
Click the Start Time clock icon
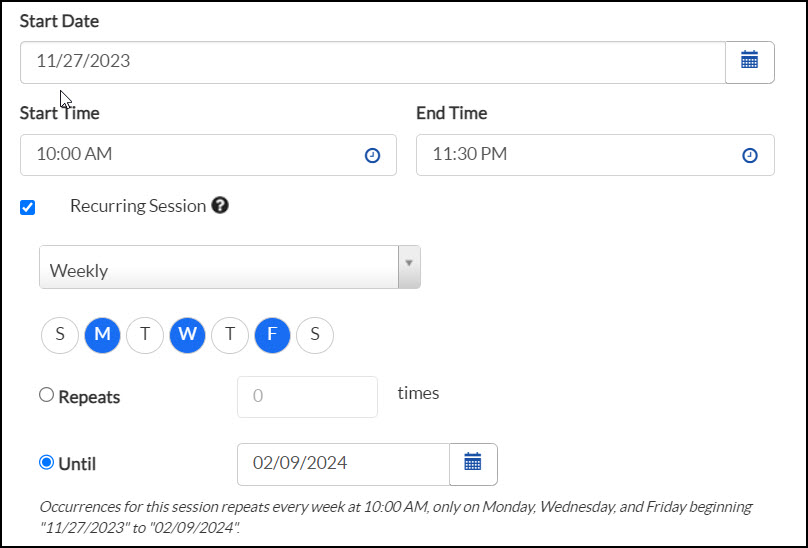click(x=372, y=155)
